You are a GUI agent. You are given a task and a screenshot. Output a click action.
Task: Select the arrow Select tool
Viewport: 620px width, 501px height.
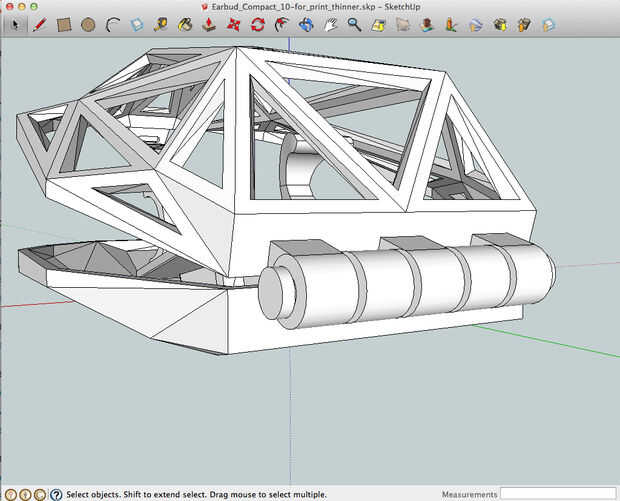pos(14,24)
